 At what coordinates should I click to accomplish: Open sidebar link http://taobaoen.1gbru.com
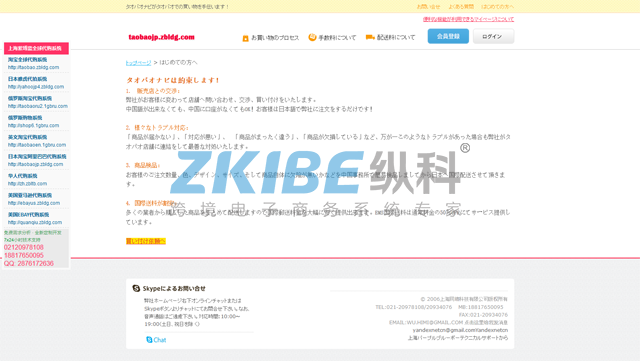click(37, 145)
